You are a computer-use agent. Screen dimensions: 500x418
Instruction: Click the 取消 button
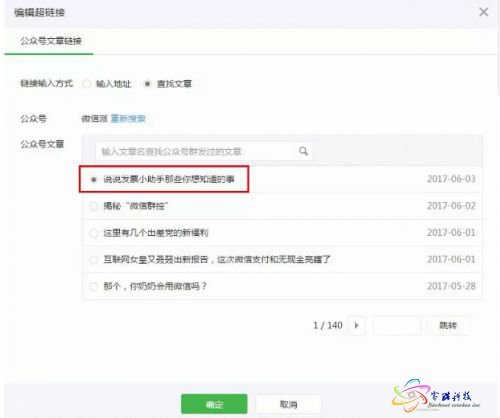(x=288, y=404)
